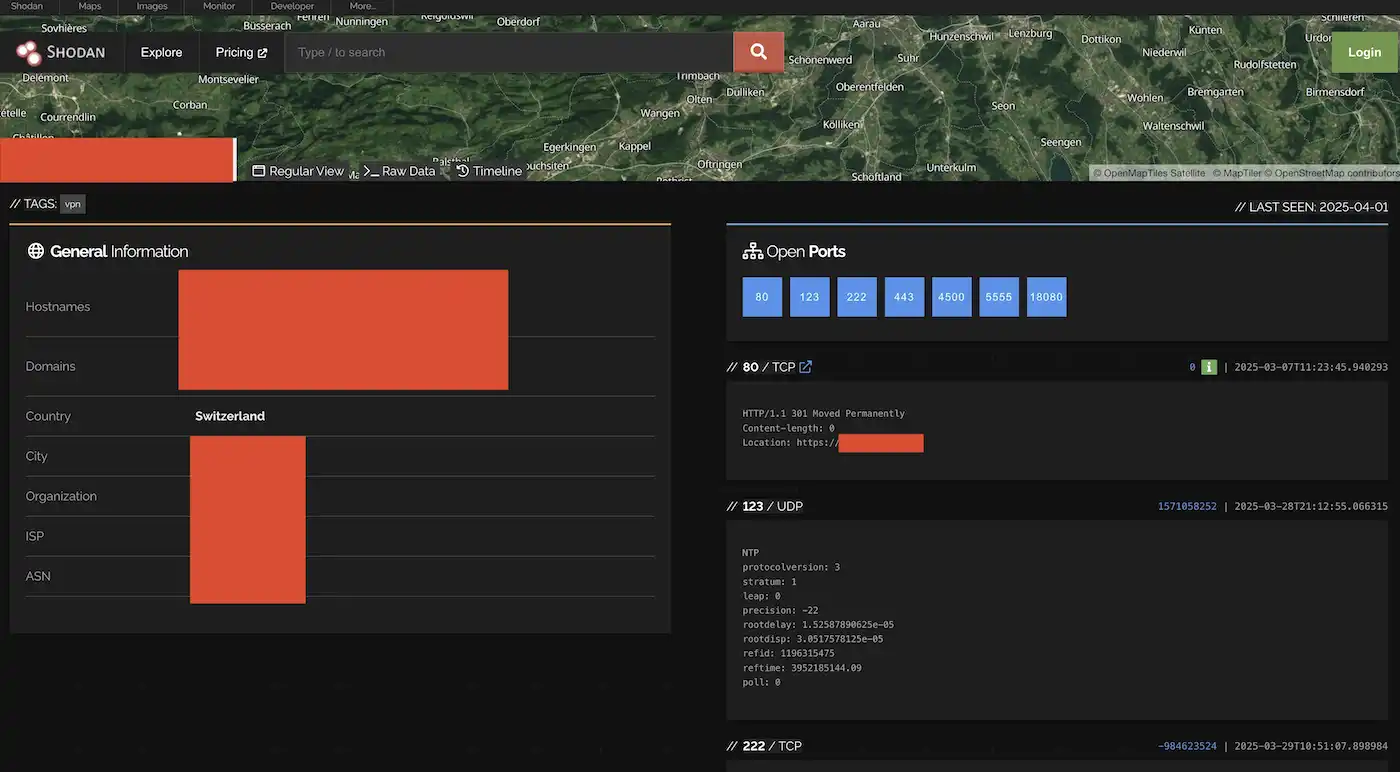
Task: Open the Explore page
Action: tap(160, 51)
